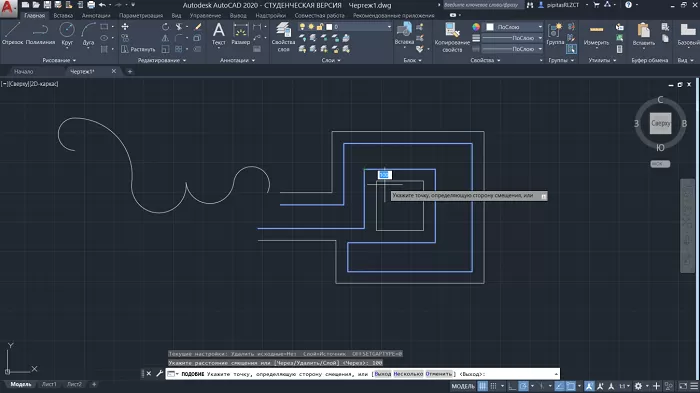This screenshot has height=393, width=700.
Task: Click the dynamic input distance field
Action: coord(384,175)
